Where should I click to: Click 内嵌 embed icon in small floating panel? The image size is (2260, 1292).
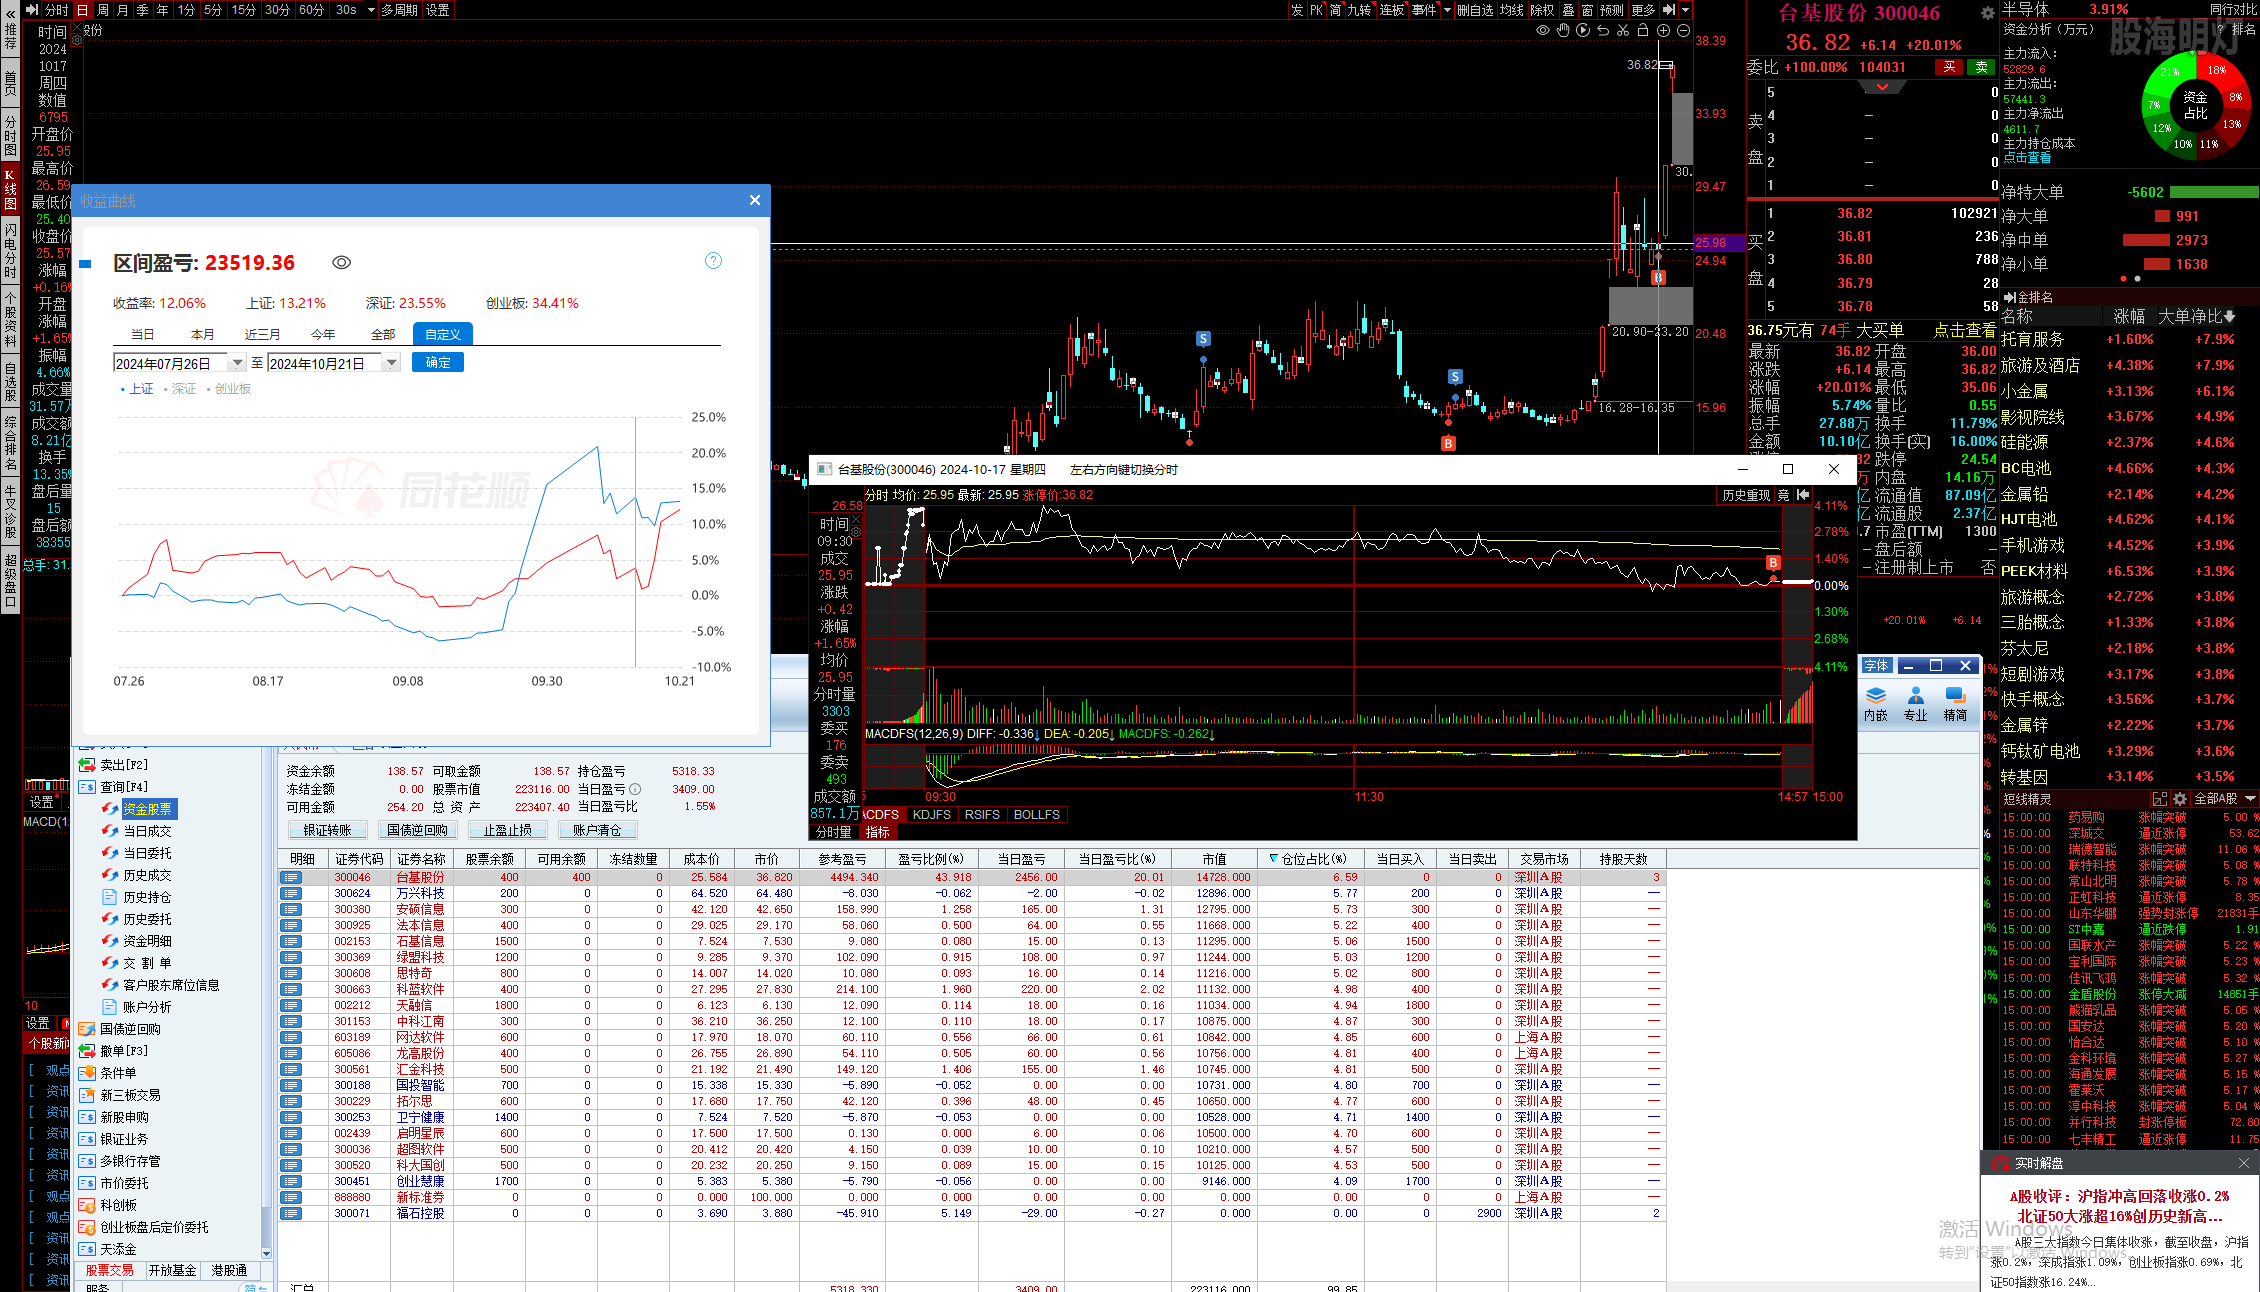click(1876, 704)
